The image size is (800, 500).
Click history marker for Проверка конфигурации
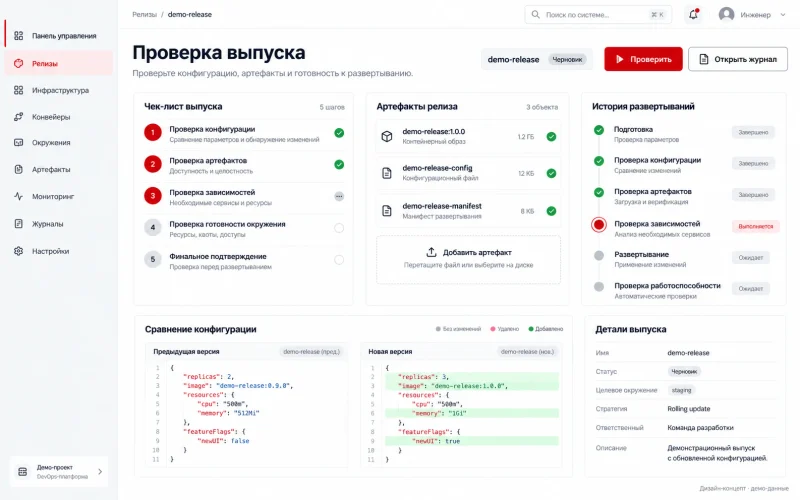pos(599,161)
